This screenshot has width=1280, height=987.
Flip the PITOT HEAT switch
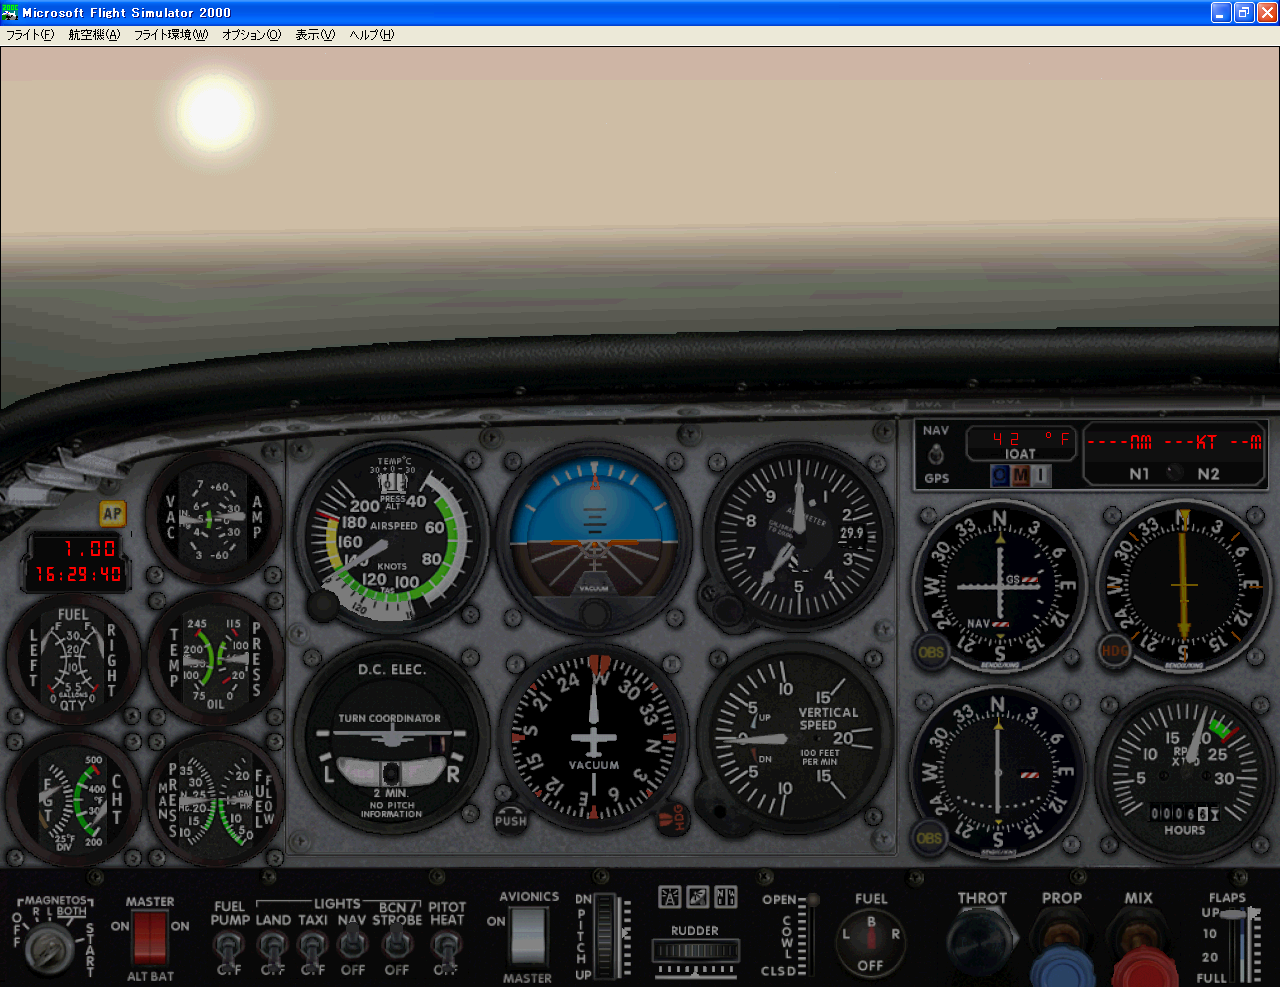point(446,948)
